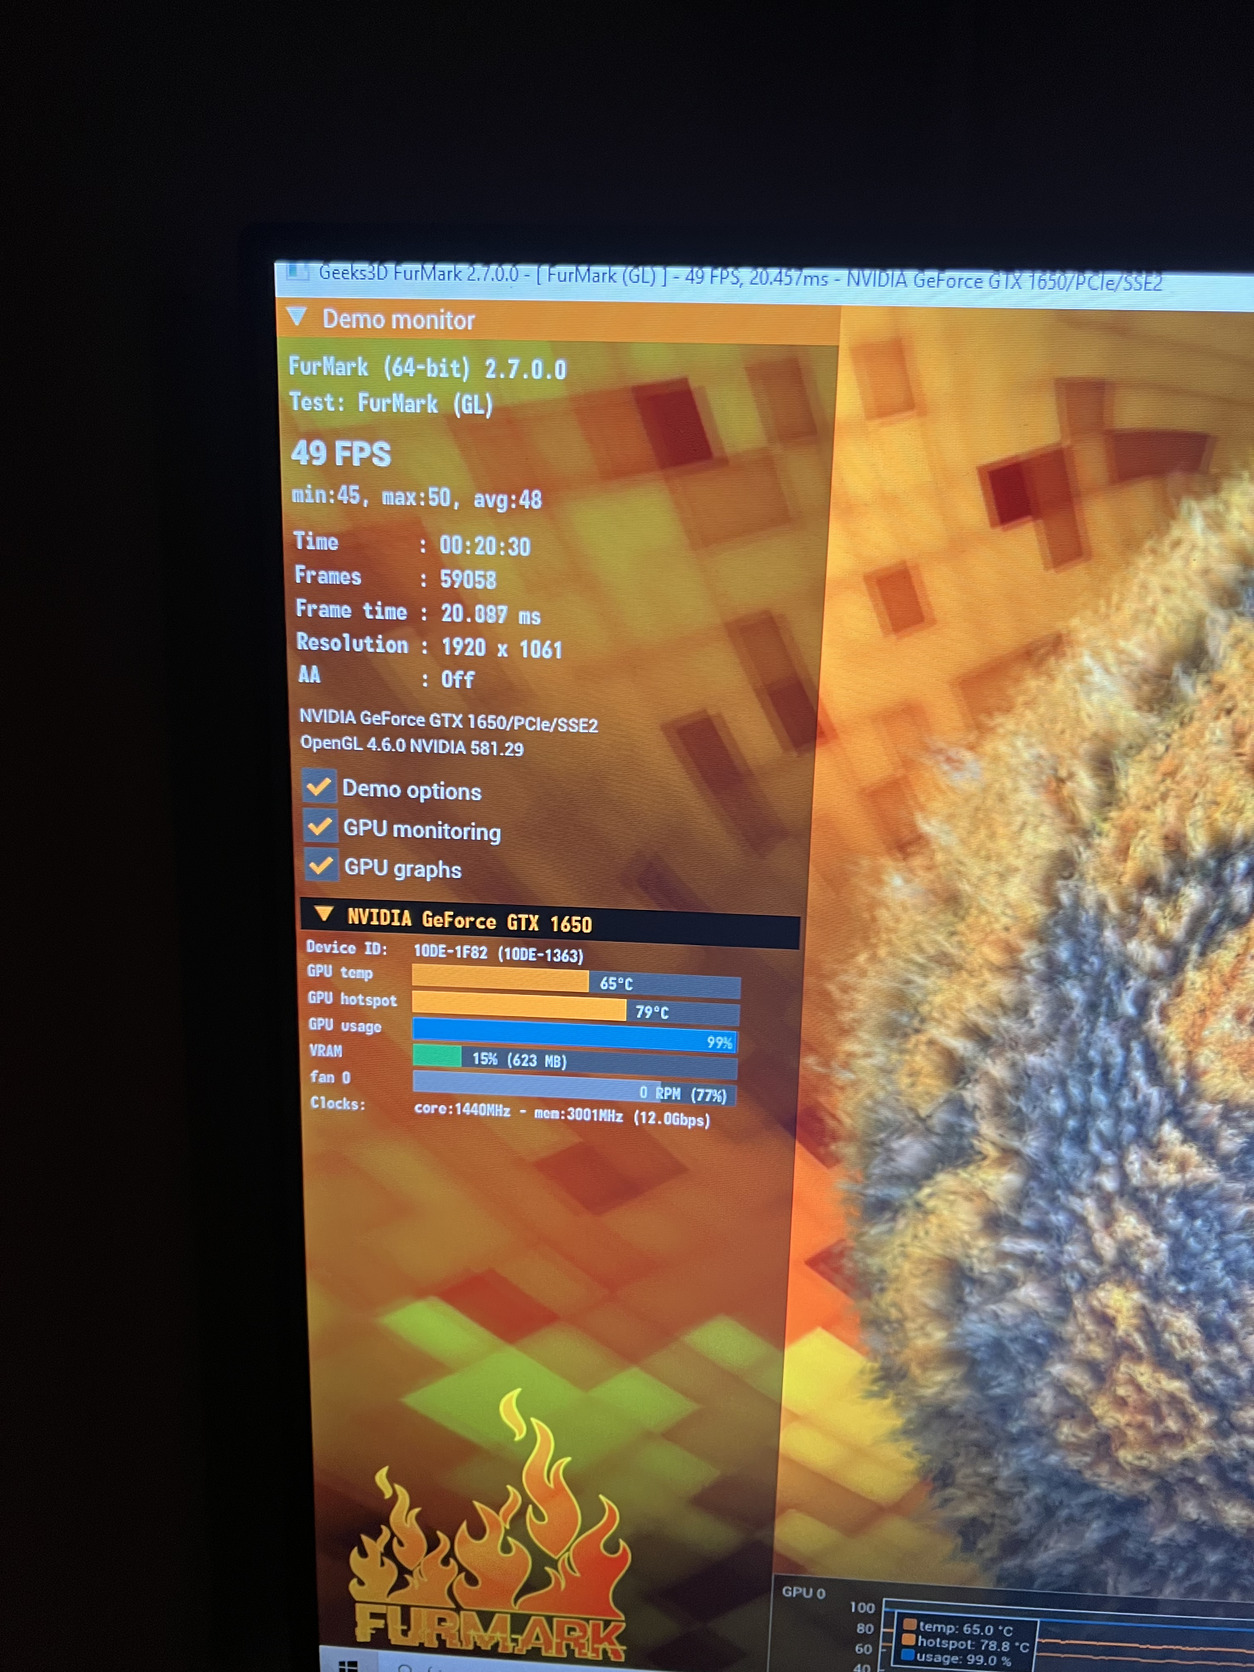Click 'OpenGL 4.6.0 NVIDIA 581.29' text

click(x=412, y=746)
